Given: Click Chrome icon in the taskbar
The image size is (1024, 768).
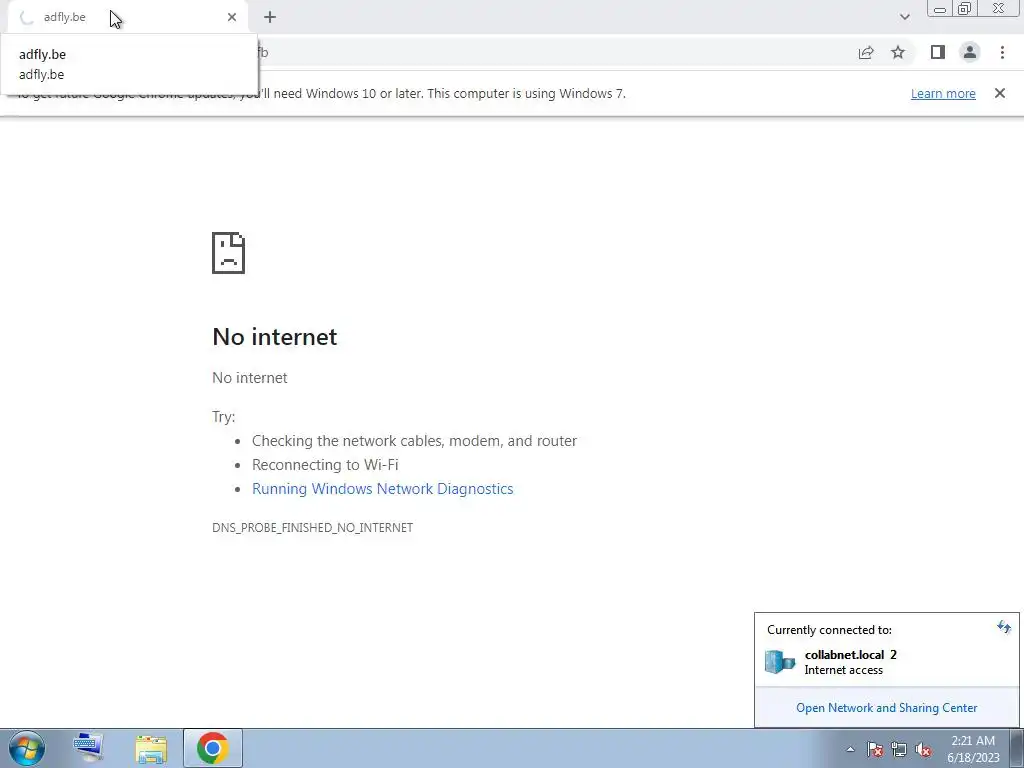Looking at the screenshot, I should 212,748.
